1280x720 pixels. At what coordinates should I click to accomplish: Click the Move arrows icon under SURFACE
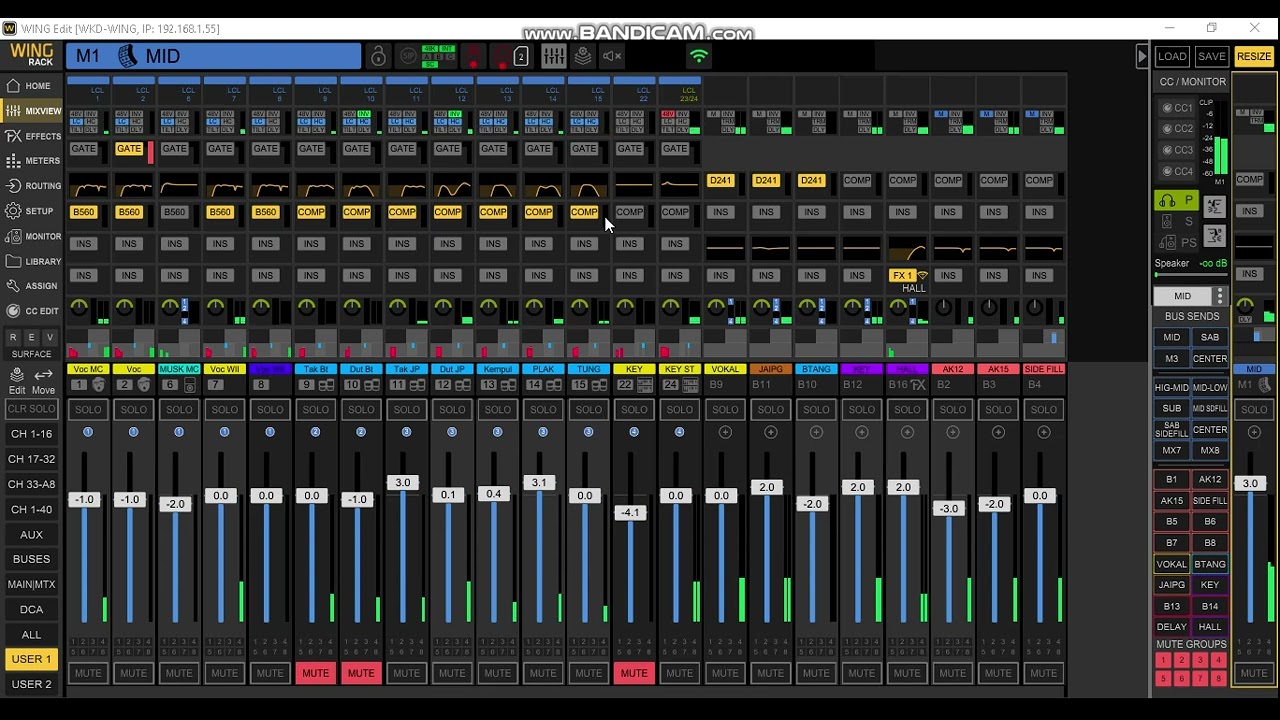pyautogui.click(x=44, y=381)
